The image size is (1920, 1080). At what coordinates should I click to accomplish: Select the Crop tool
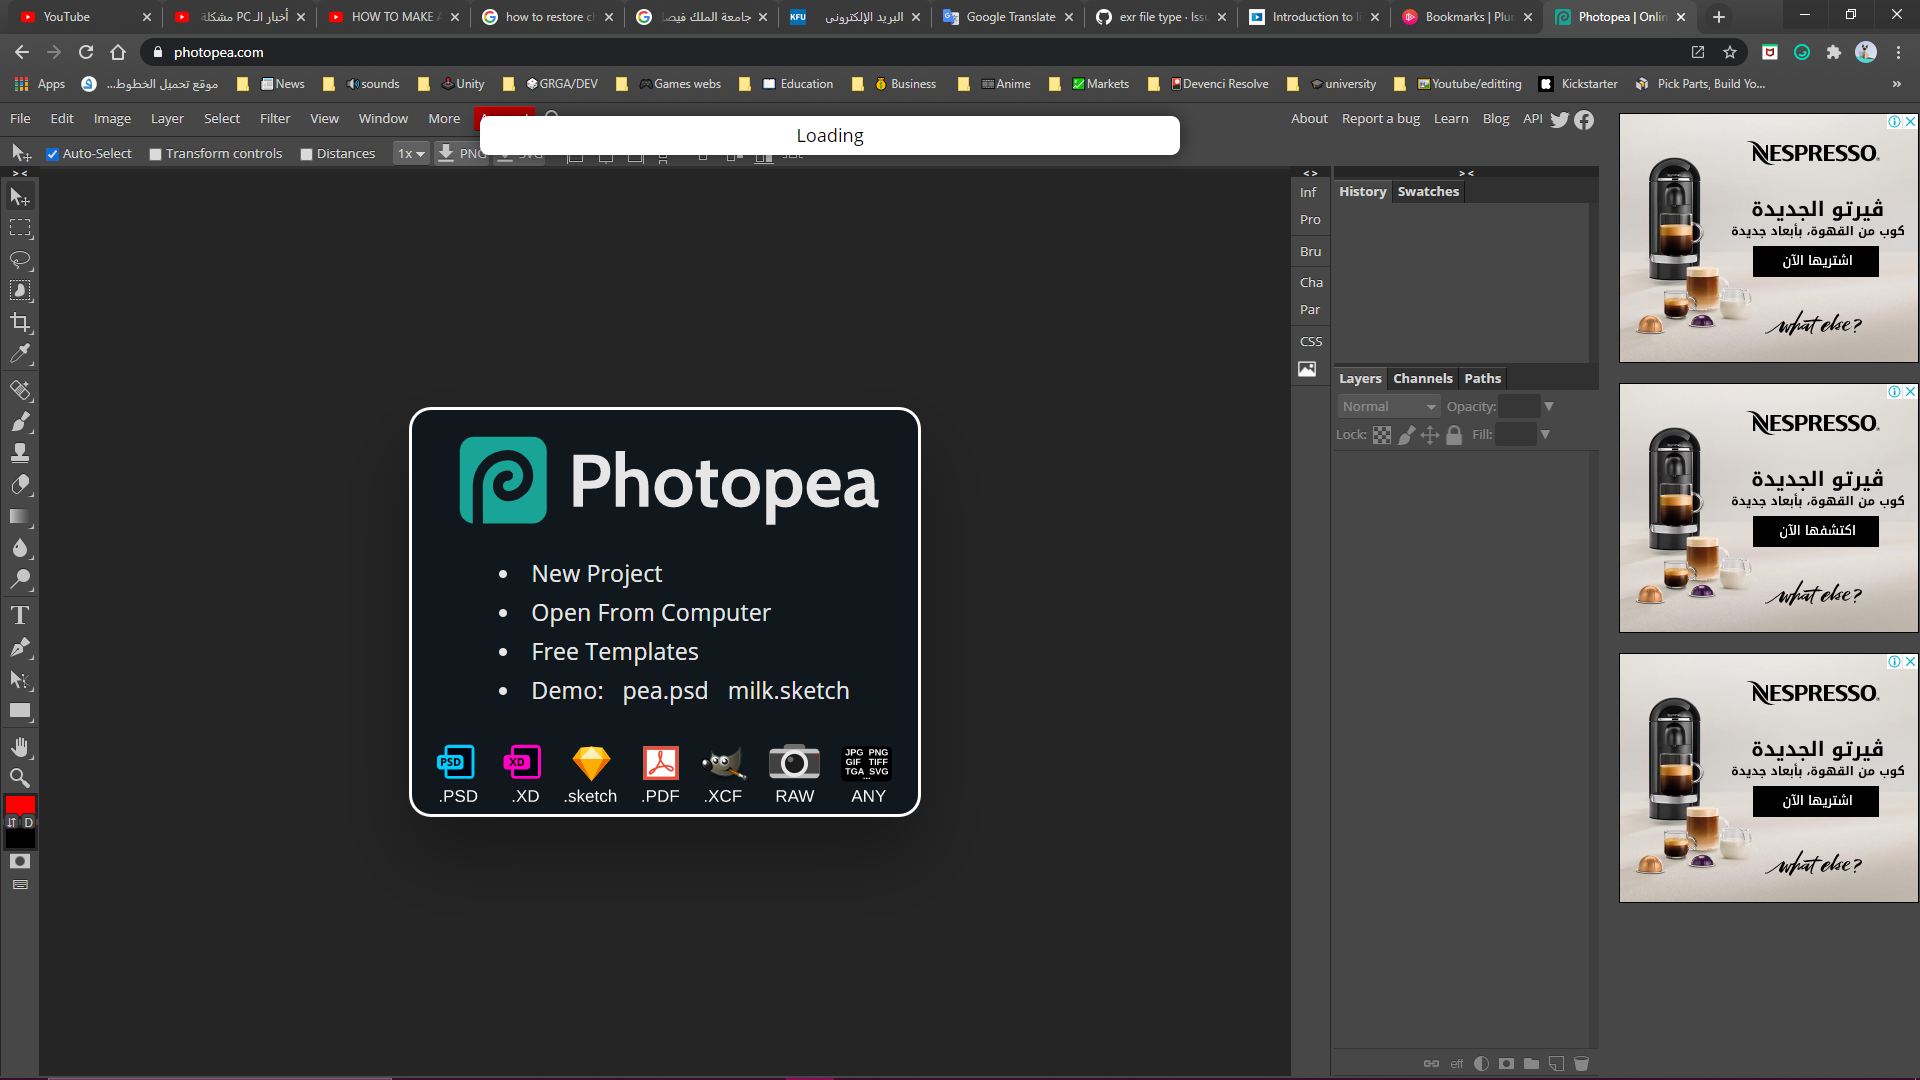pos(20,322)
